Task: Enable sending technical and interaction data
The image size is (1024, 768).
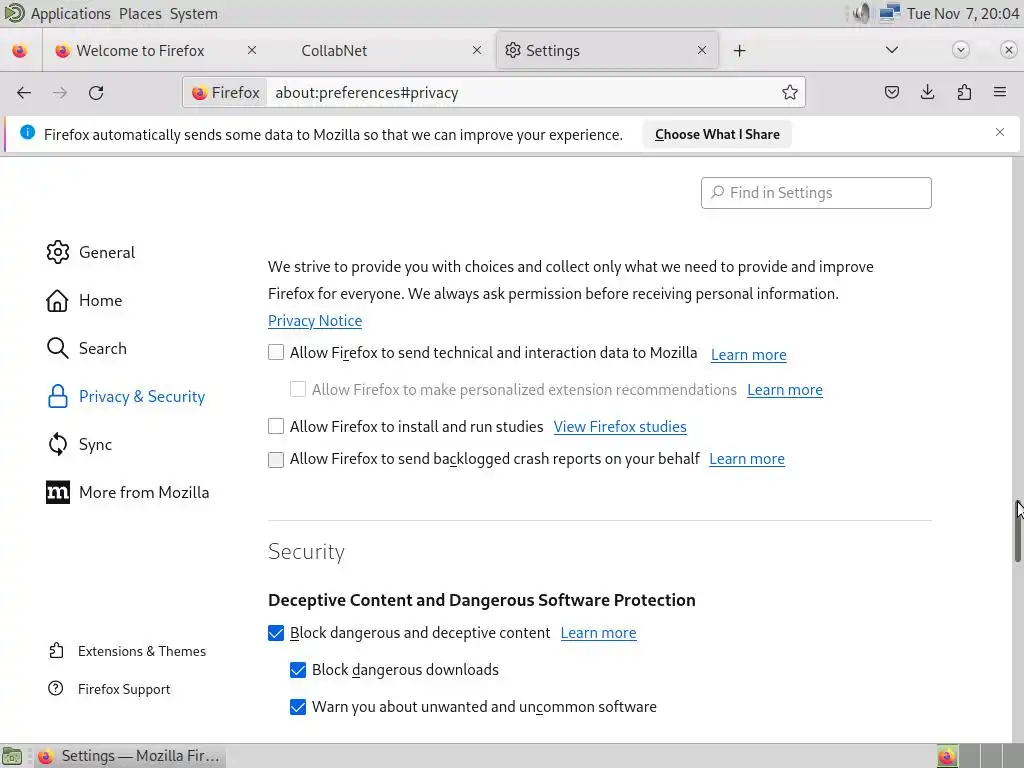Action: [x=276, y=353]
